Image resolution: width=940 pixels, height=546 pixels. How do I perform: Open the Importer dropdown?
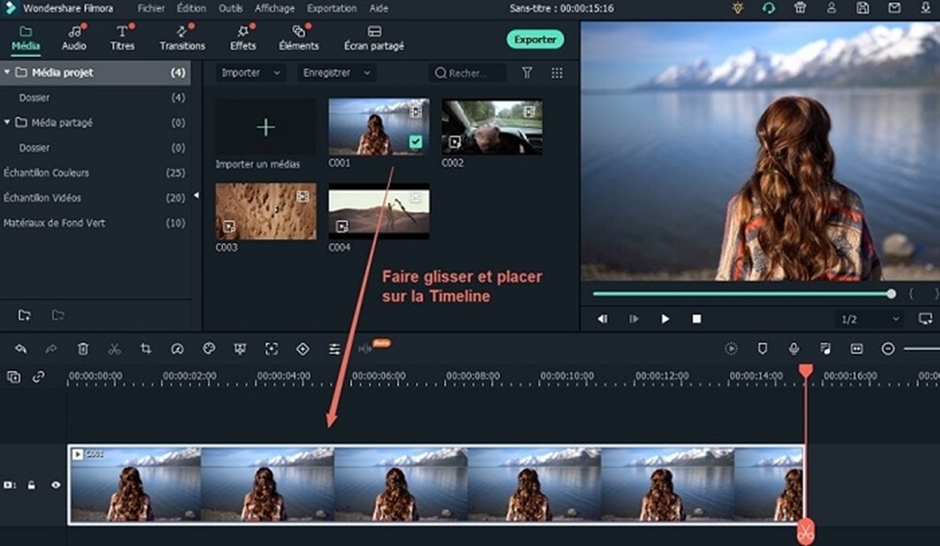coord(250,73)
